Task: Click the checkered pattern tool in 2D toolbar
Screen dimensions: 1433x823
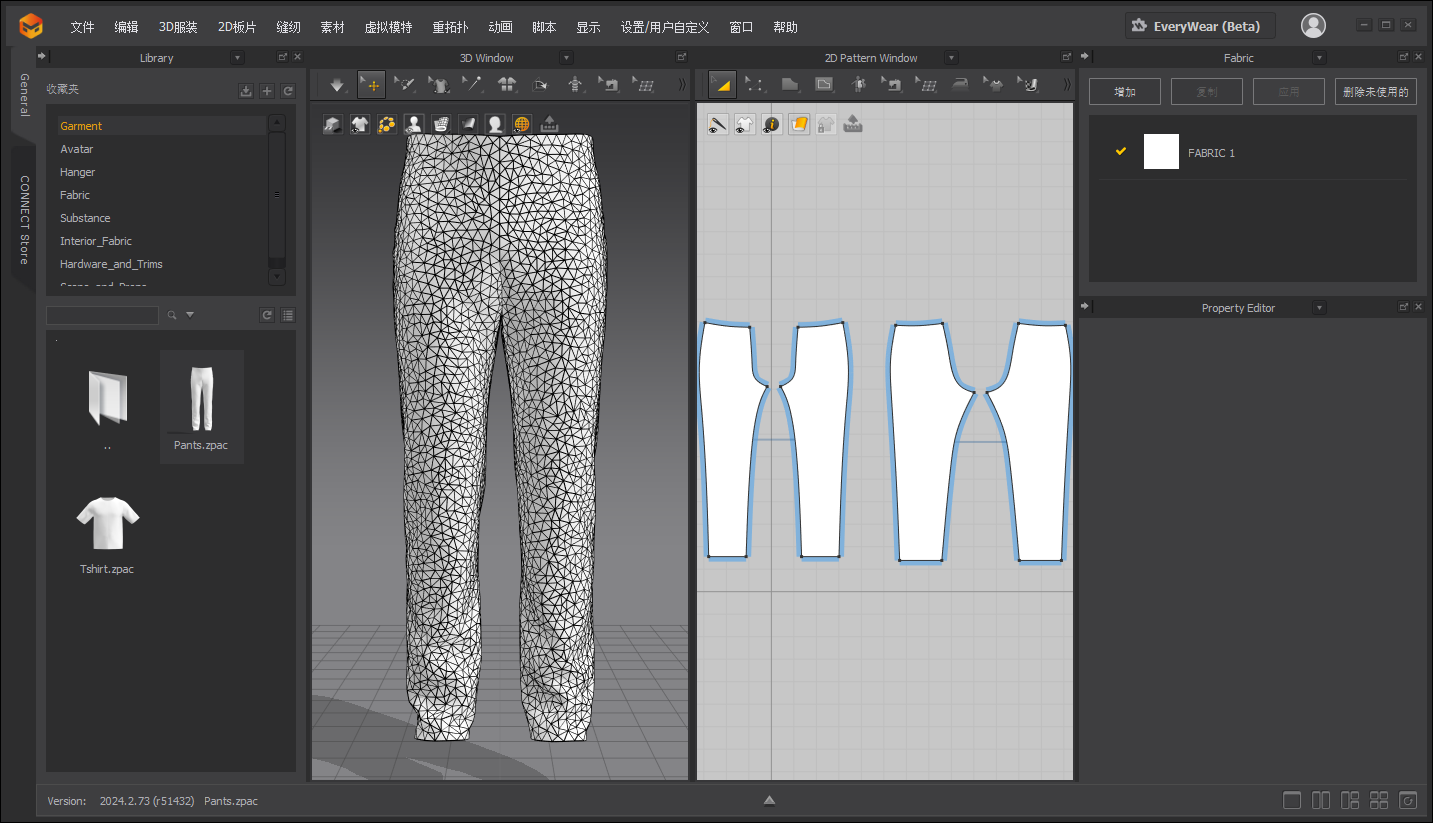Action: tap(1028, 85)
